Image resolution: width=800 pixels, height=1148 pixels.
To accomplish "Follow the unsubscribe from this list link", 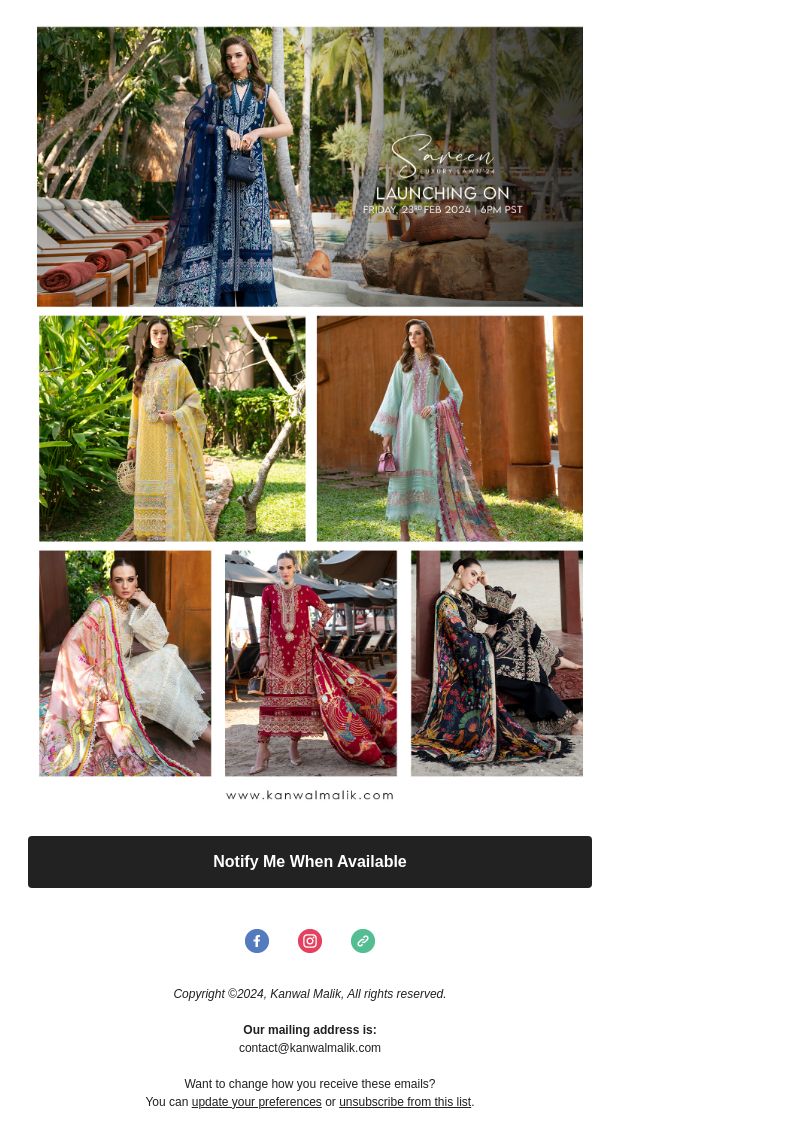I will coord(405,1102).
